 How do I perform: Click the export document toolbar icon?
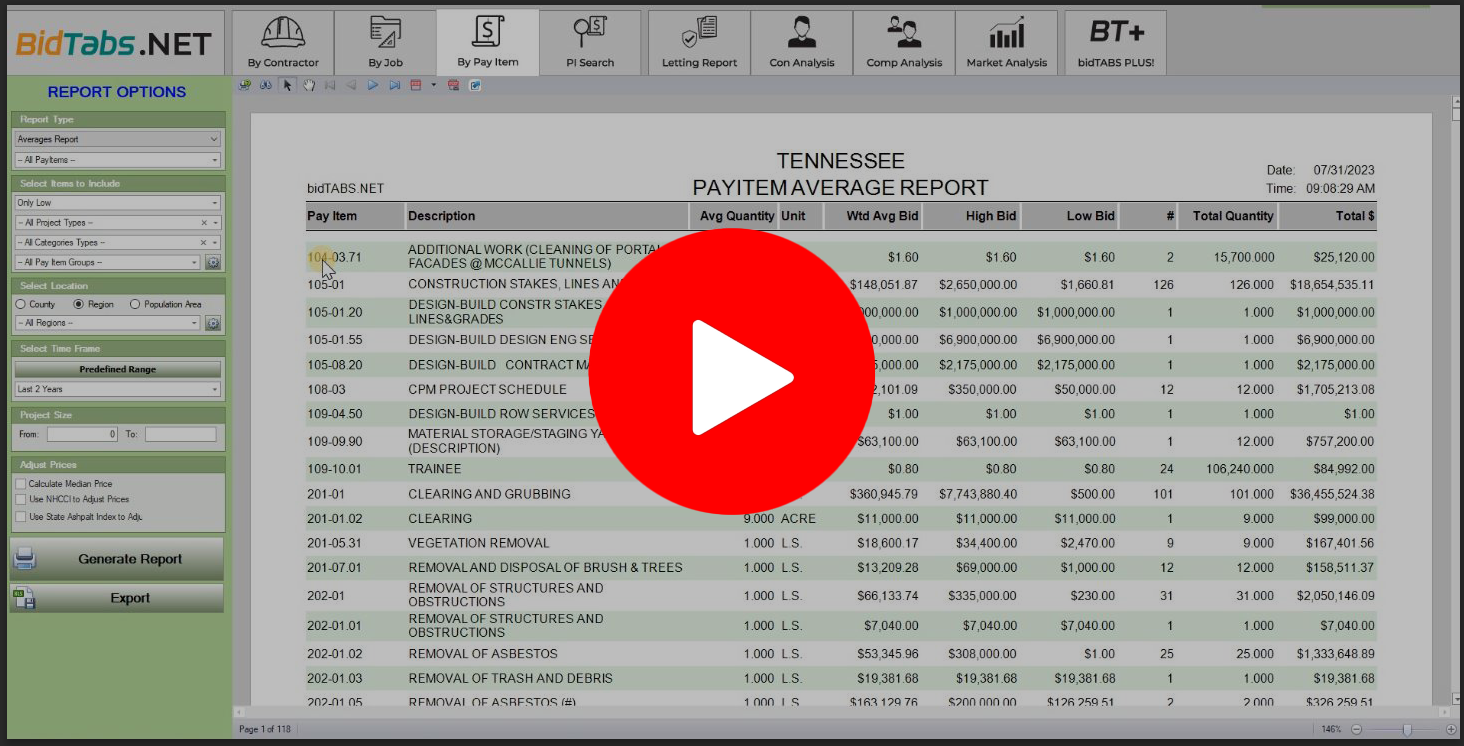point(475,86)
